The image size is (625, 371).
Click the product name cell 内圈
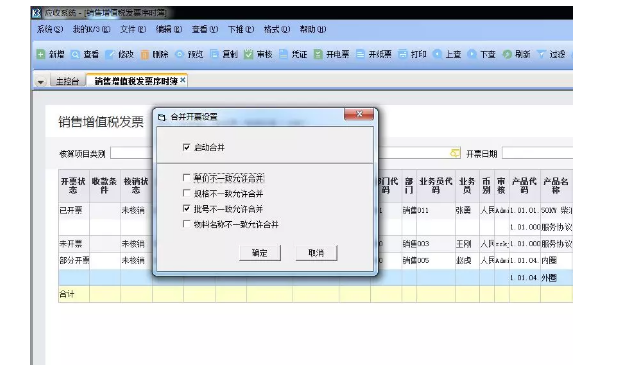(x=556, y=261)
